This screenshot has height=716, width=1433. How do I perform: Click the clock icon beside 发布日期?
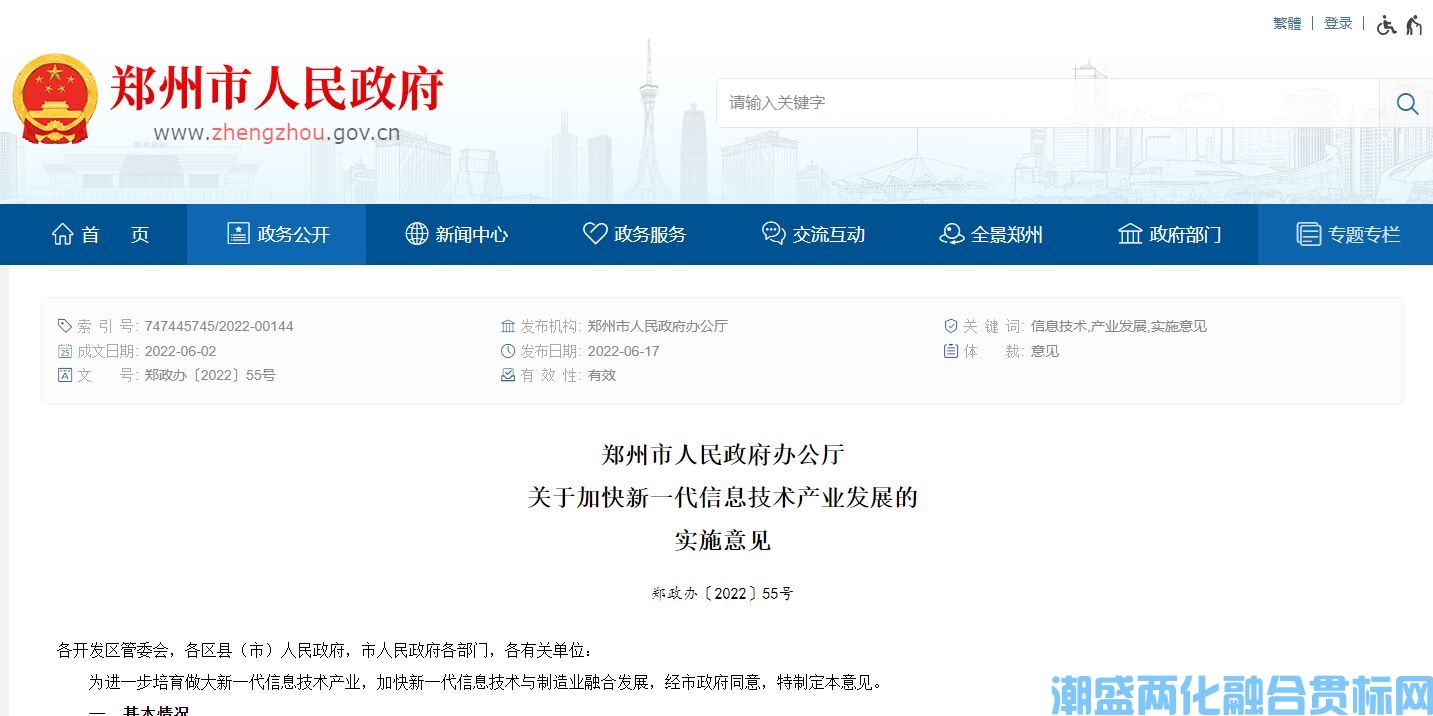pos(508,351)
